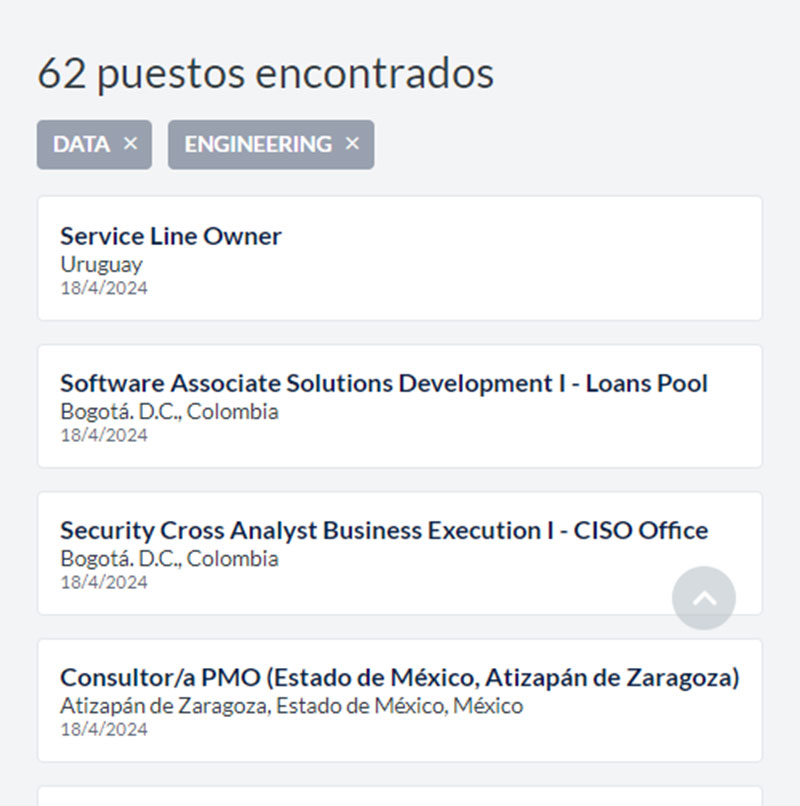Image resolution: width=800 pixels, height=806 pixels.
Task: Click the 62 puestos encontrados heading
Action: 266,72
